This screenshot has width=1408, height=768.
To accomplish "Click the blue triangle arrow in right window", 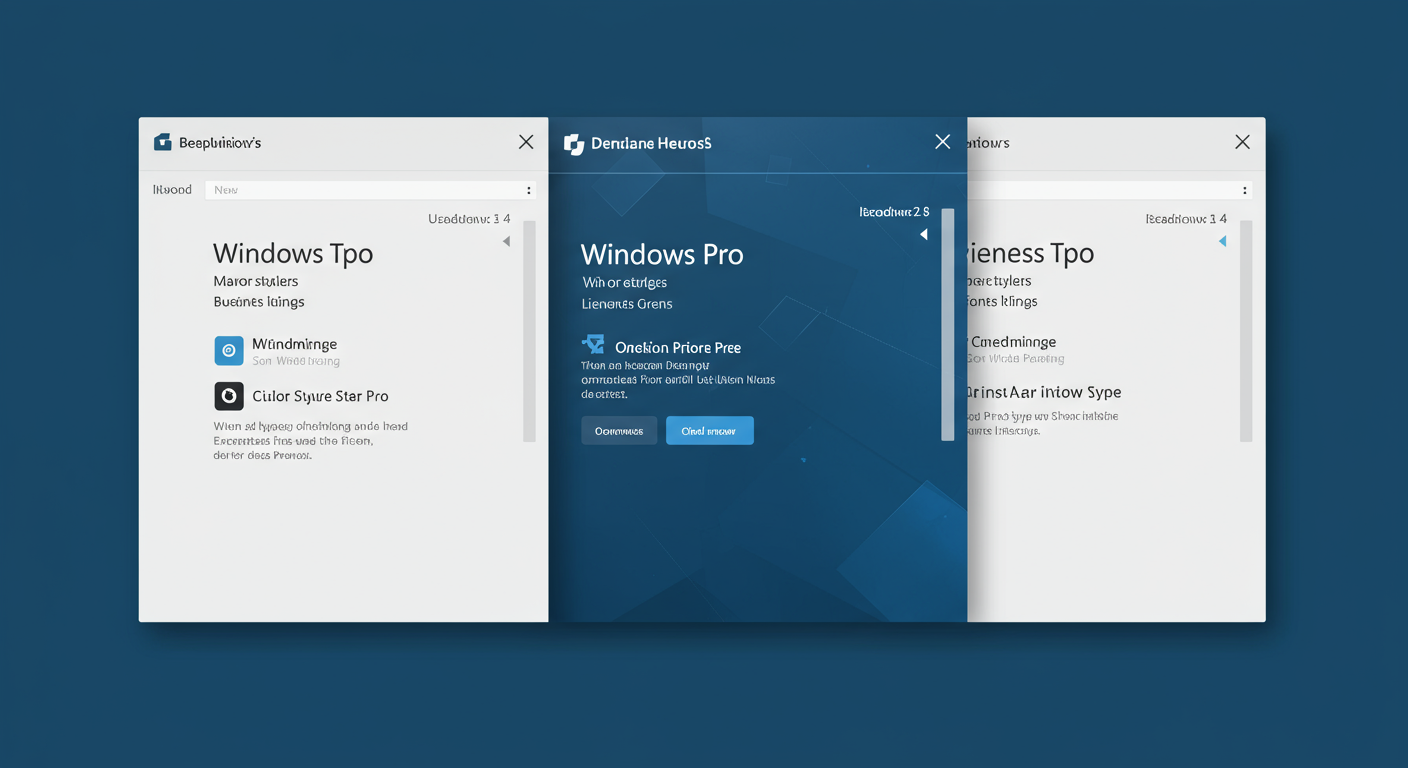I will pyautogui.click(x=1222, y=241).
